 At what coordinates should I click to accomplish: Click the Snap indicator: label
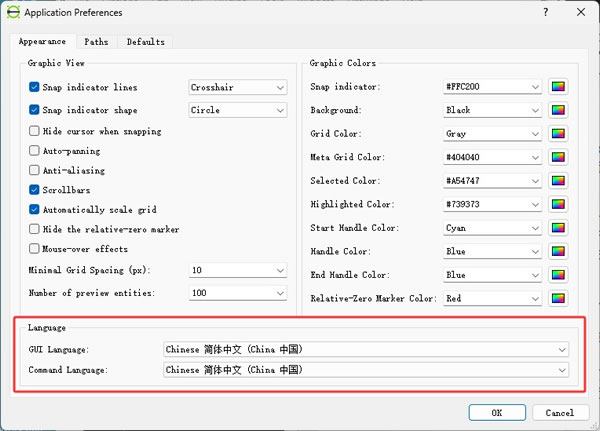click(345, 87)
